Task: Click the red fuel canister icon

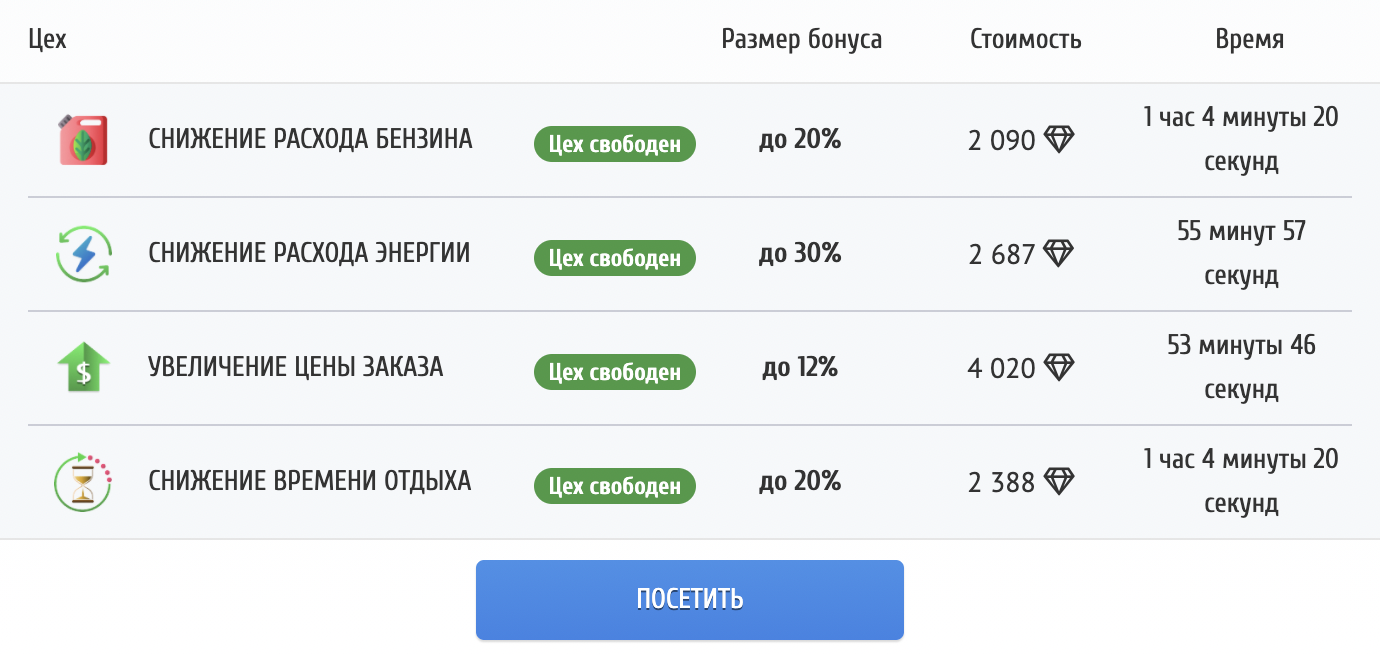Action: point(83,140)
